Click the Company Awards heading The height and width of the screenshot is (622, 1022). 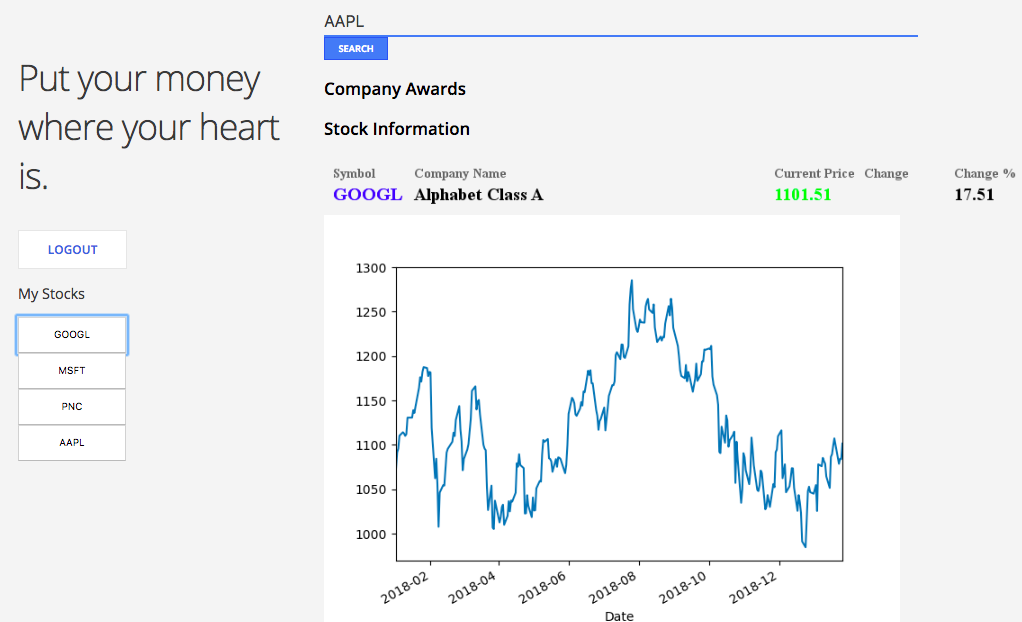tap(395, 89)
